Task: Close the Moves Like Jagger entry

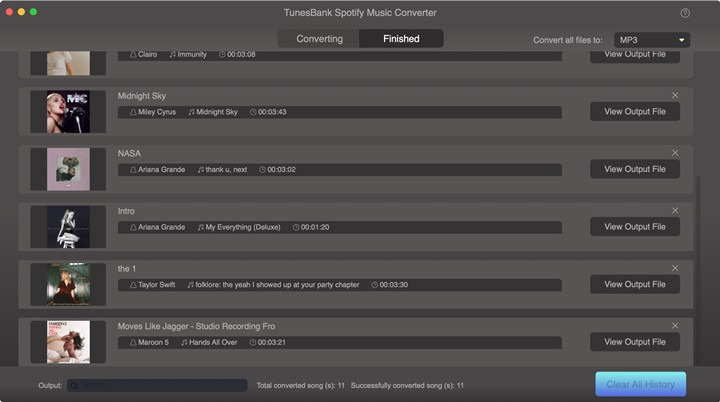Action: coord(675,326)
